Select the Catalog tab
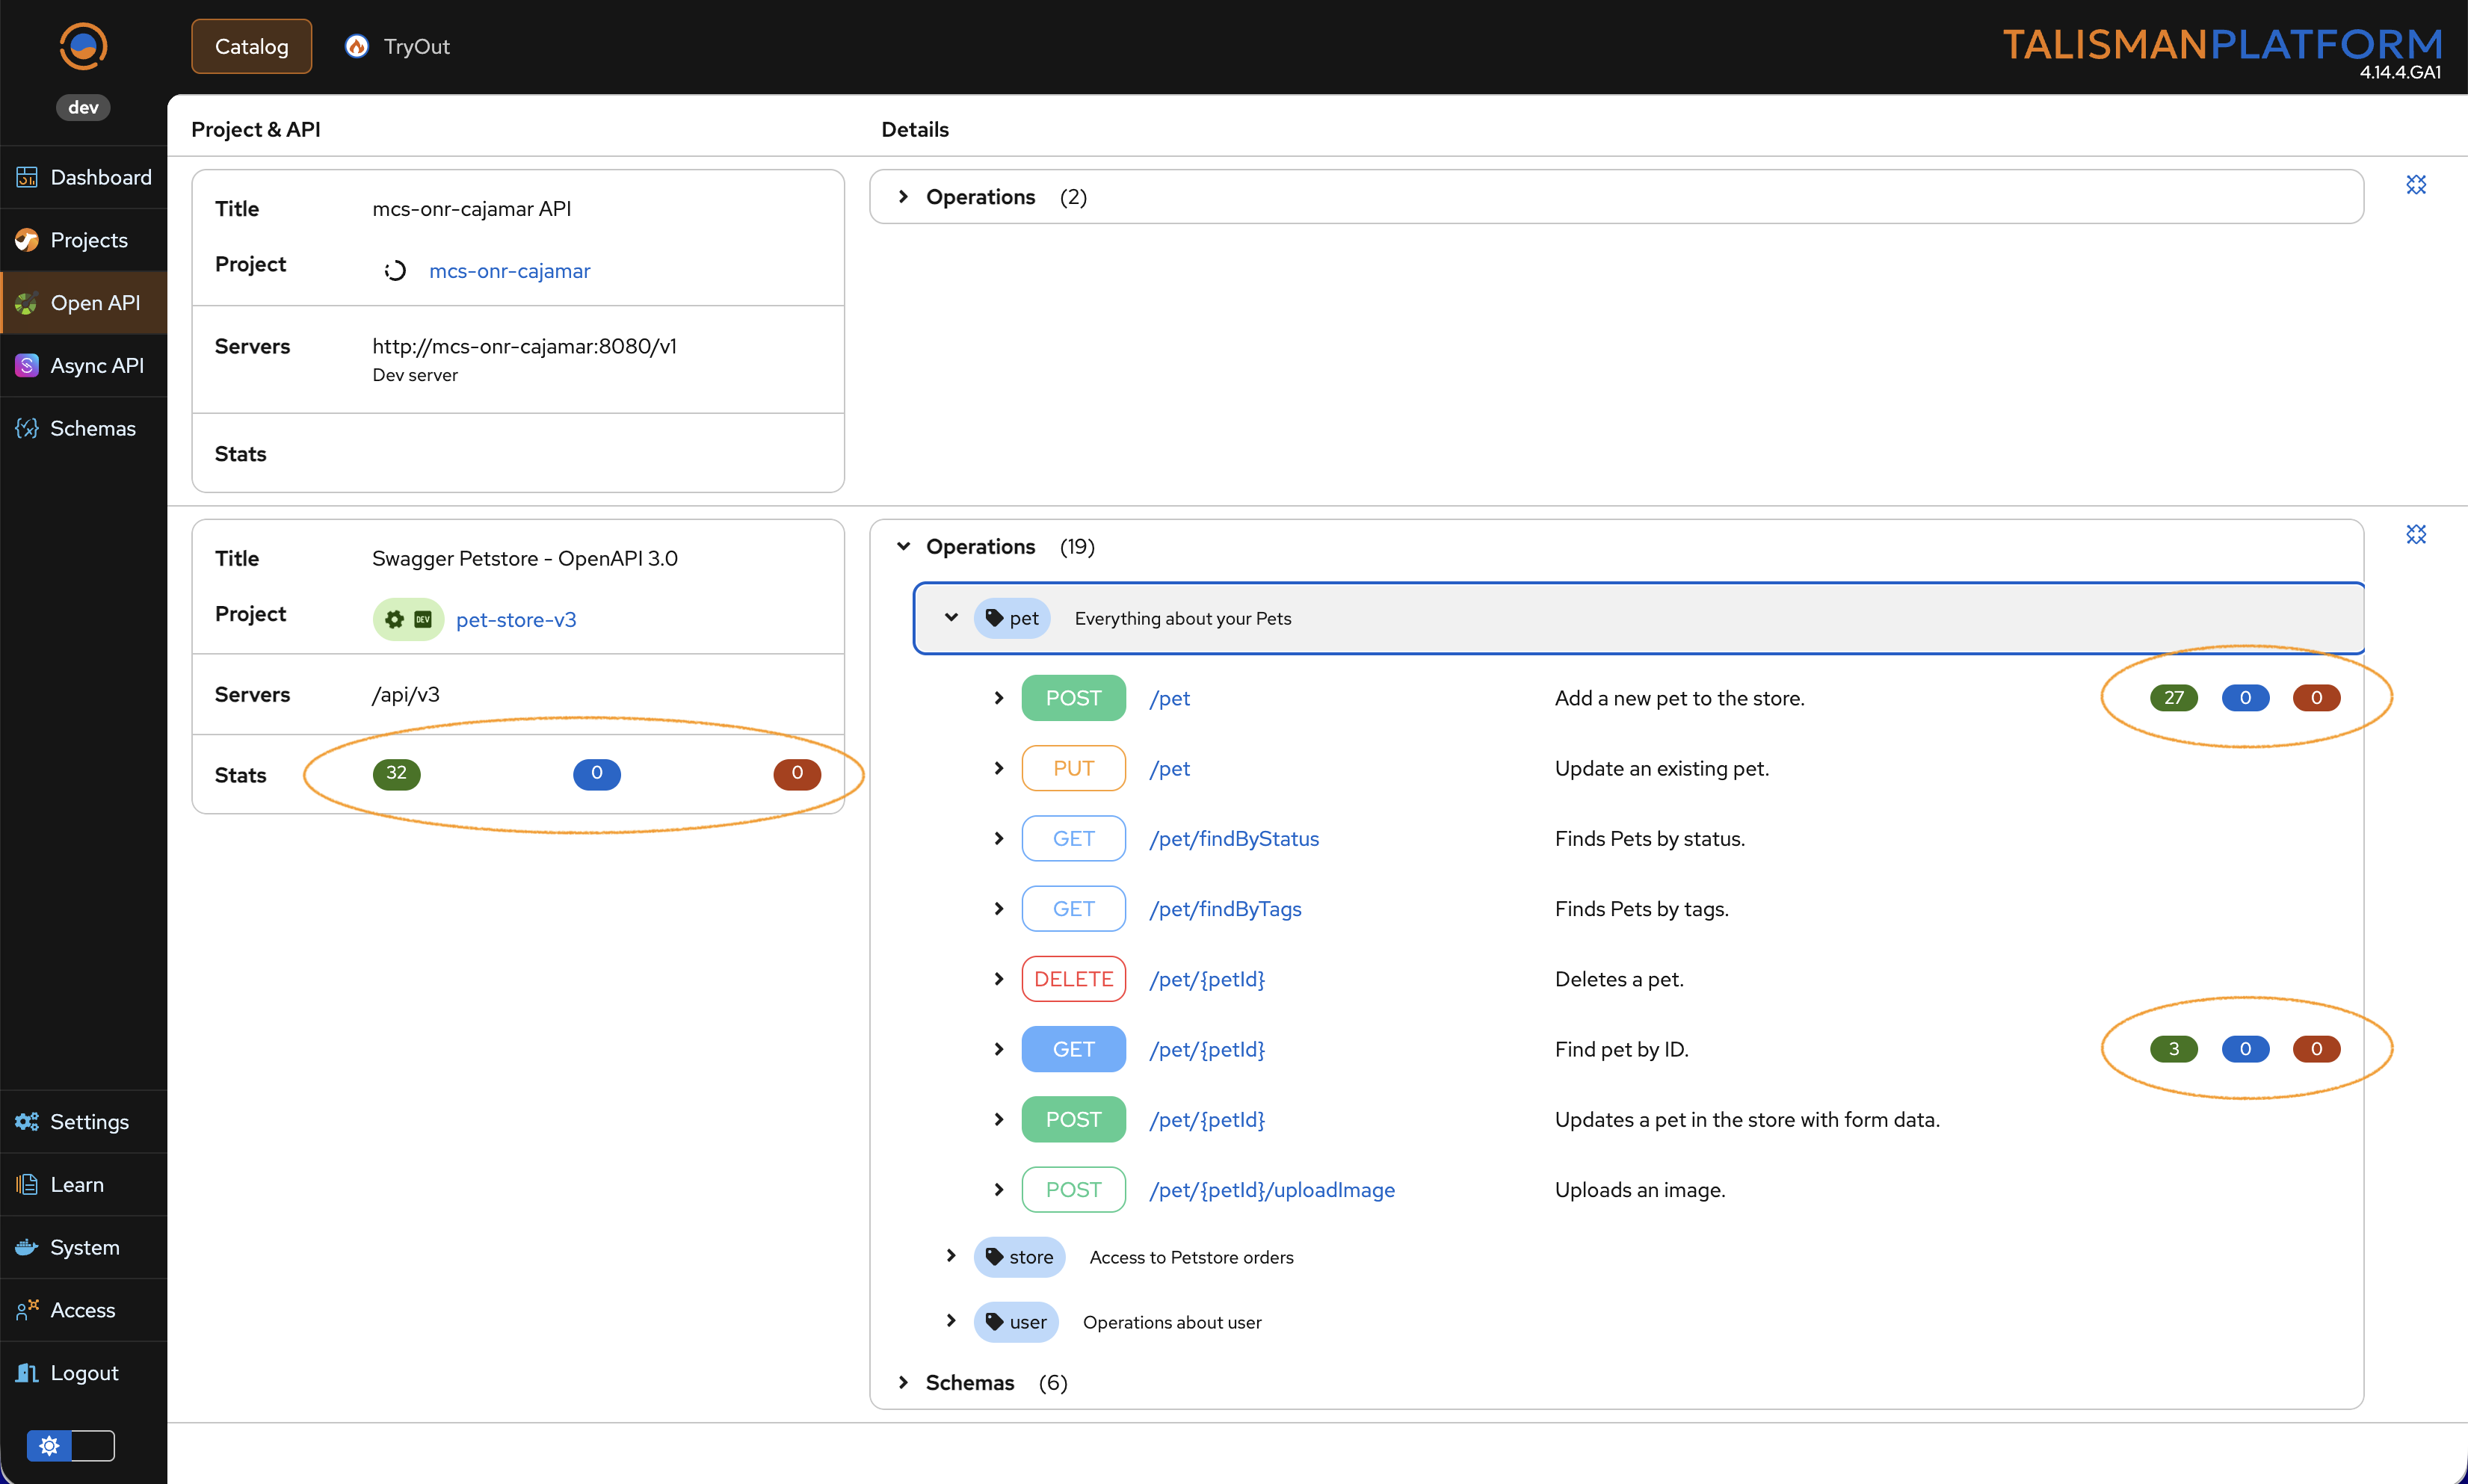 coord(251,46)
